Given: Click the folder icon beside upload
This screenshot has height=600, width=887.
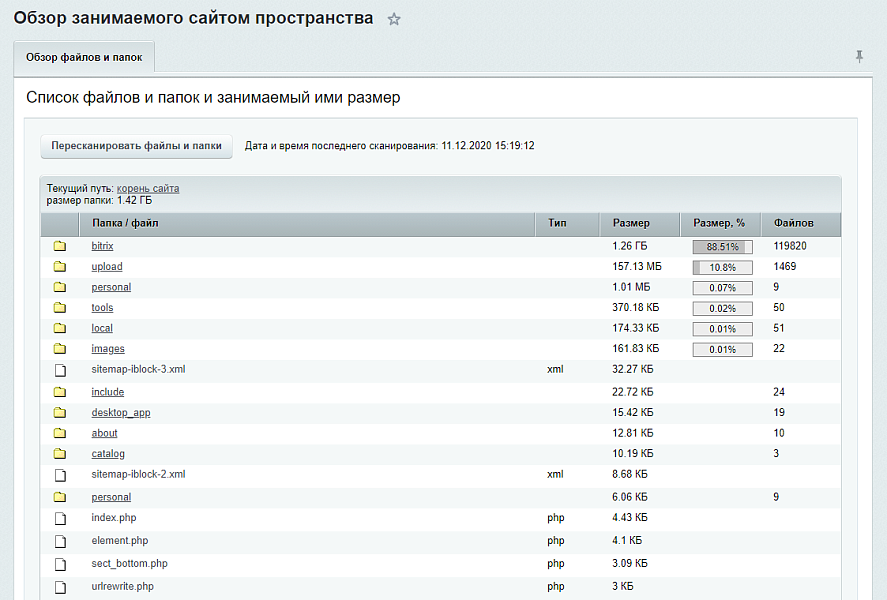Looking at the screenshot, I should click(60, 267).
